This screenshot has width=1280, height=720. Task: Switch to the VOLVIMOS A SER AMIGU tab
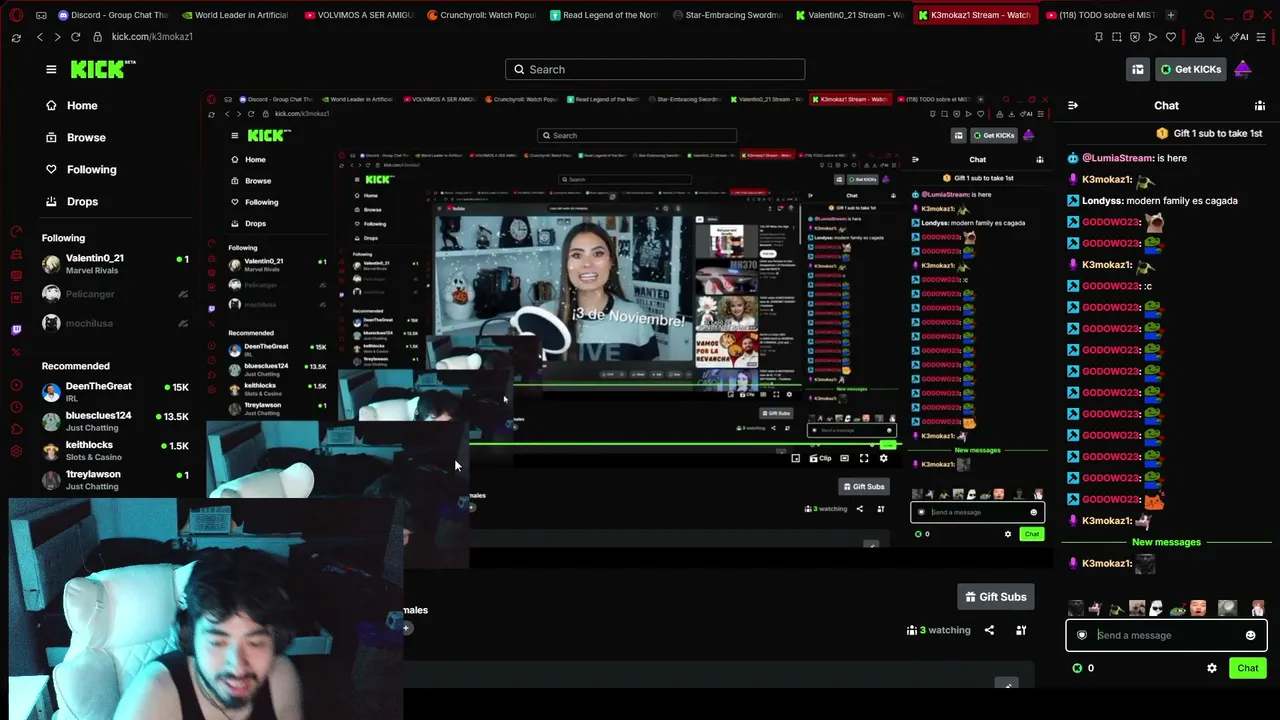(358, 15)
